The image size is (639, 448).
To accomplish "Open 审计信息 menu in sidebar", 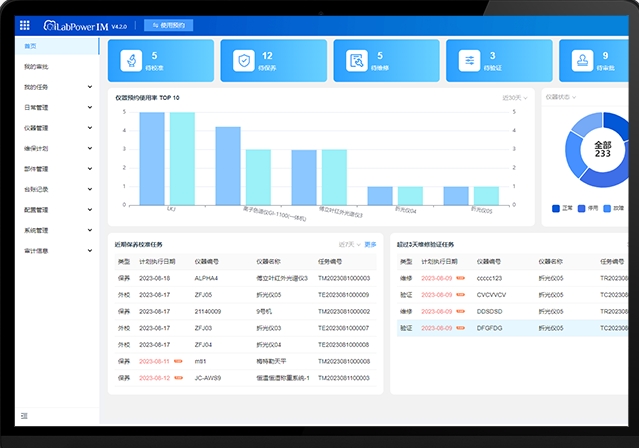I will pyautogui.click(x=57, y=251).
